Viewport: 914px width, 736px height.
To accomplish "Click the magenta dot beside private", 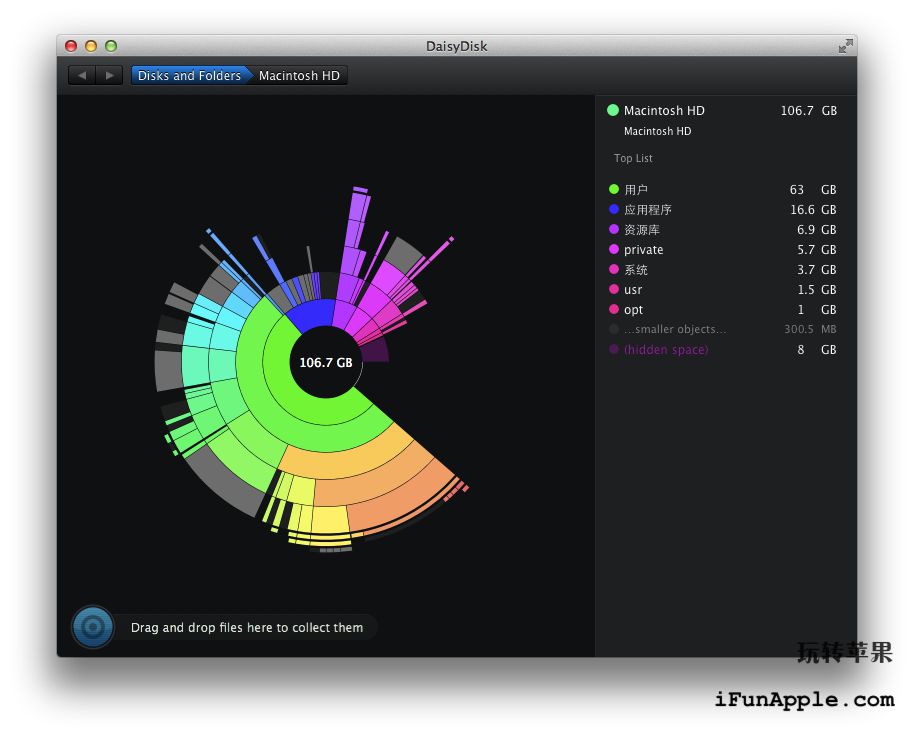I will pyautogui.click(x=614, y=249).
